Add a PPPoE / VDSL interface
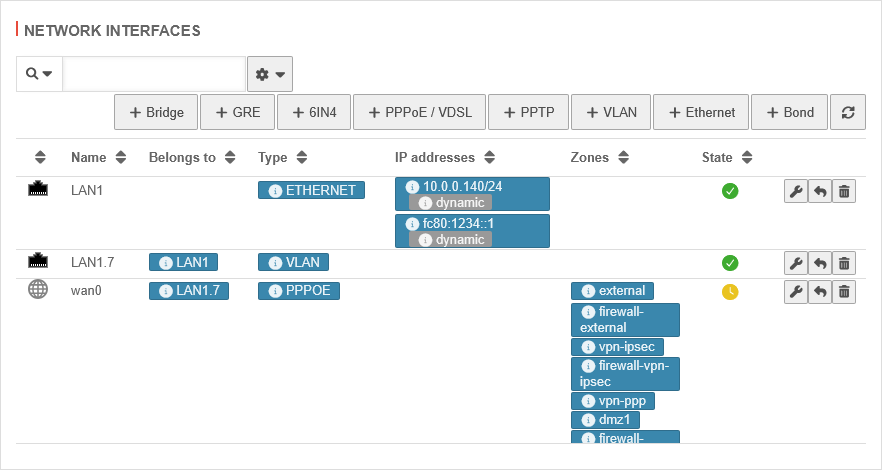This screenshot has height=470, width=882. click(420, 112)
